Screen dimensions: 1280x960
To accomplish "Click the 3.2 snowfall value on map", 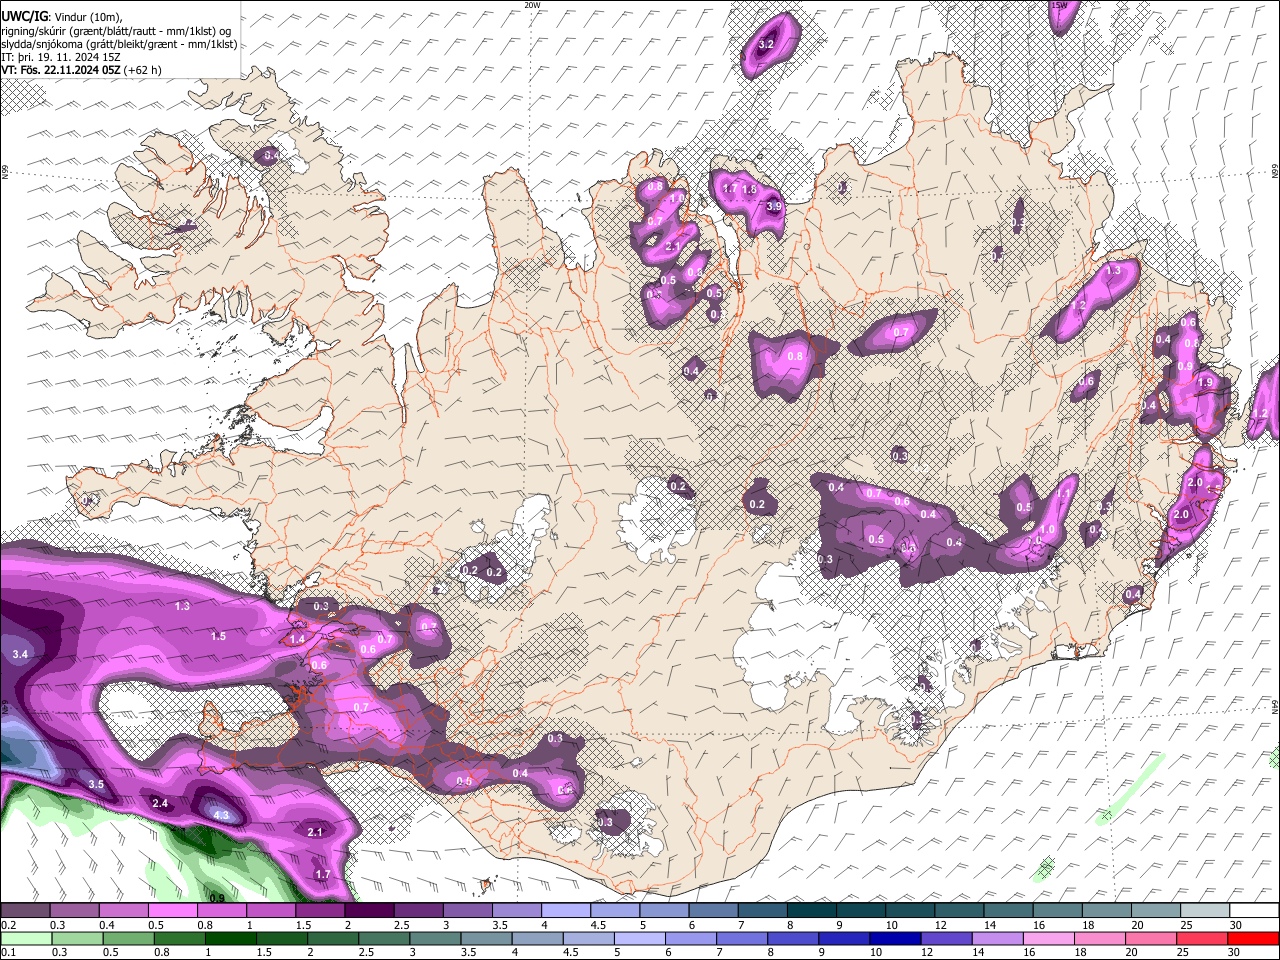I will [767, 45].
